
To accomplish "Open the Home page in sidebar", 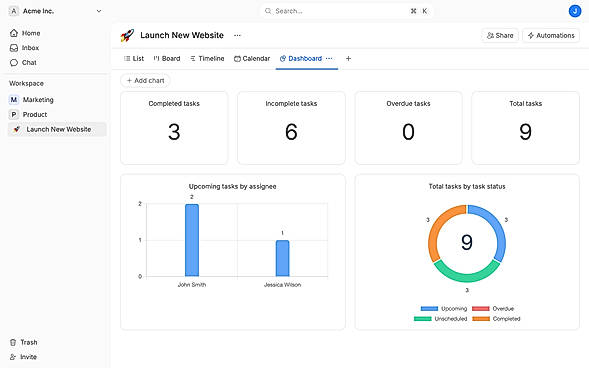I will pyautogui.click(x=25, y=33).
